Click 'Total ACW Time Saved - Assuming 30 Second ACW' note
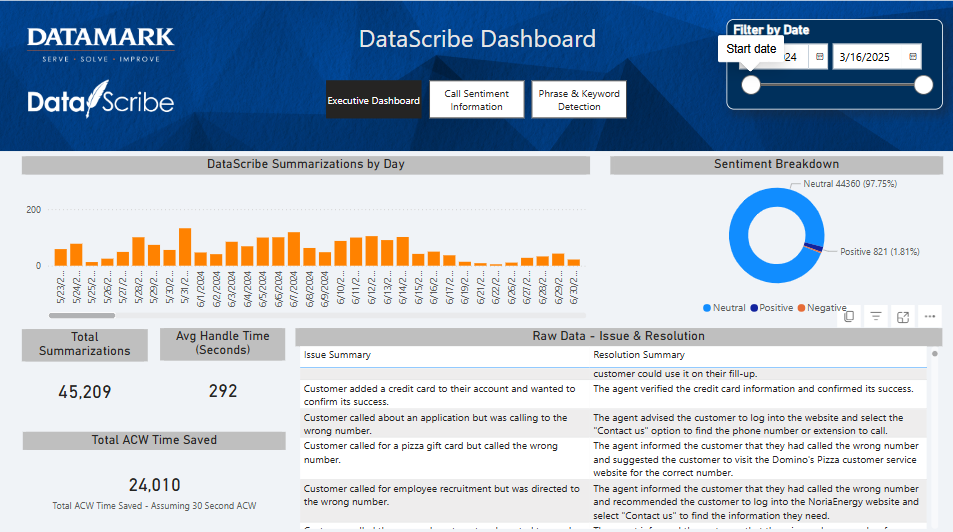This screenshot has height=532, width=953. (154, 506)
